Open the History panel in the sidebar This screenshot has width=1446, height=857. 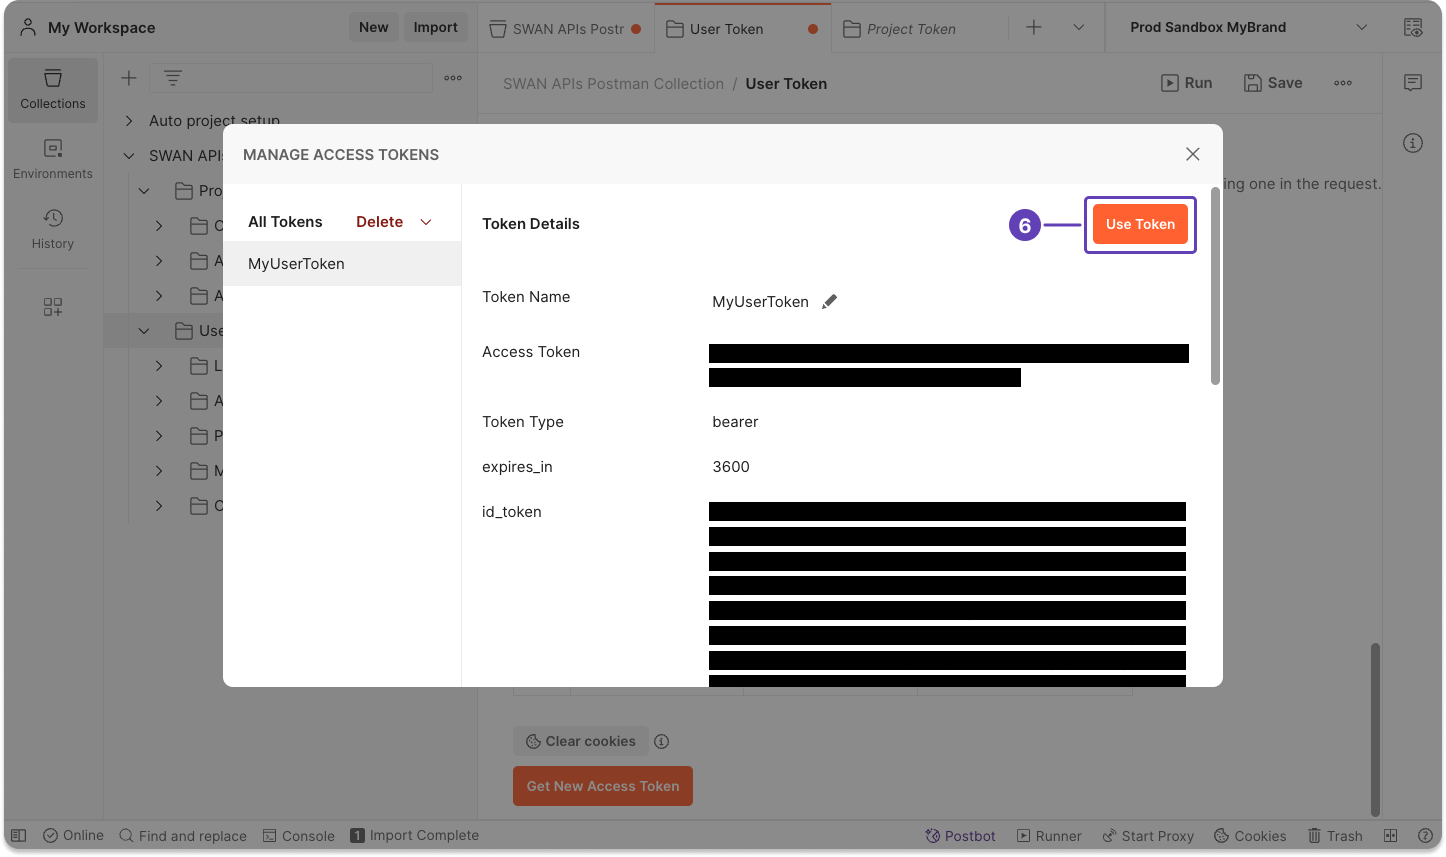click(x=53, y=227)
